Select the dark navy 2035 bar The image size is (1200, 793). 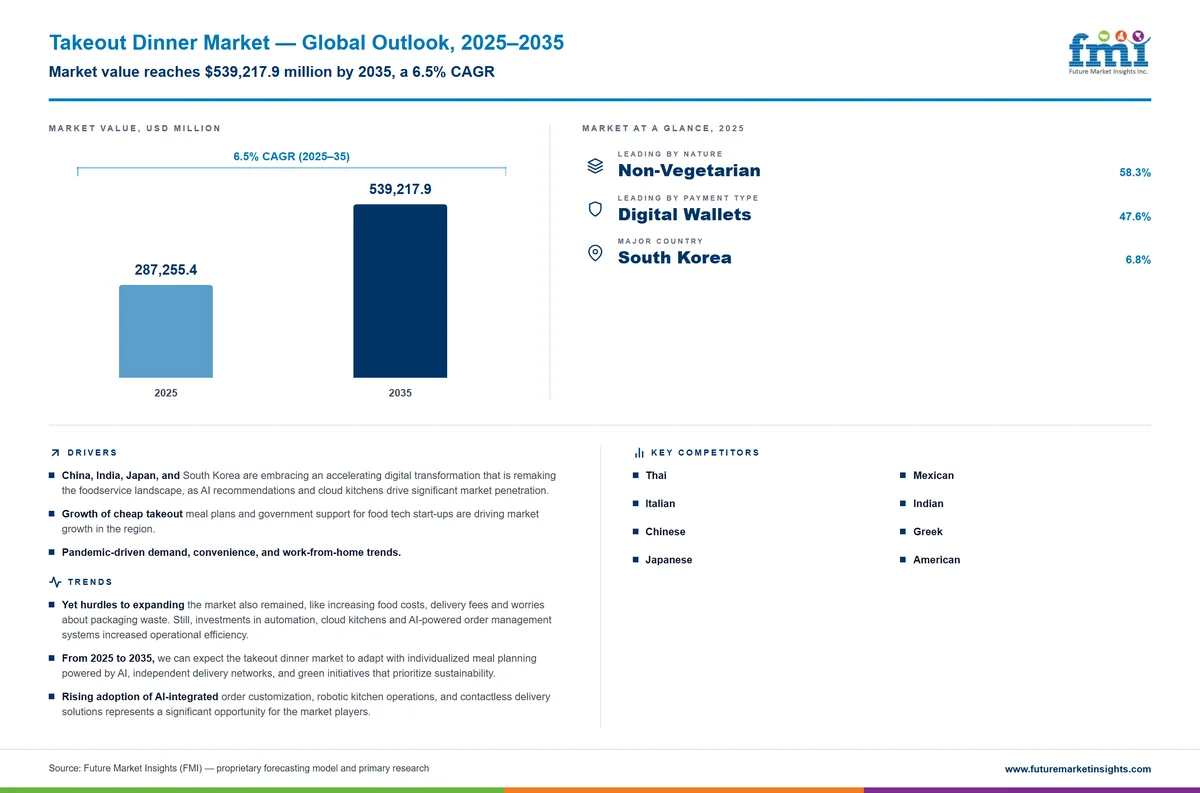400,291
